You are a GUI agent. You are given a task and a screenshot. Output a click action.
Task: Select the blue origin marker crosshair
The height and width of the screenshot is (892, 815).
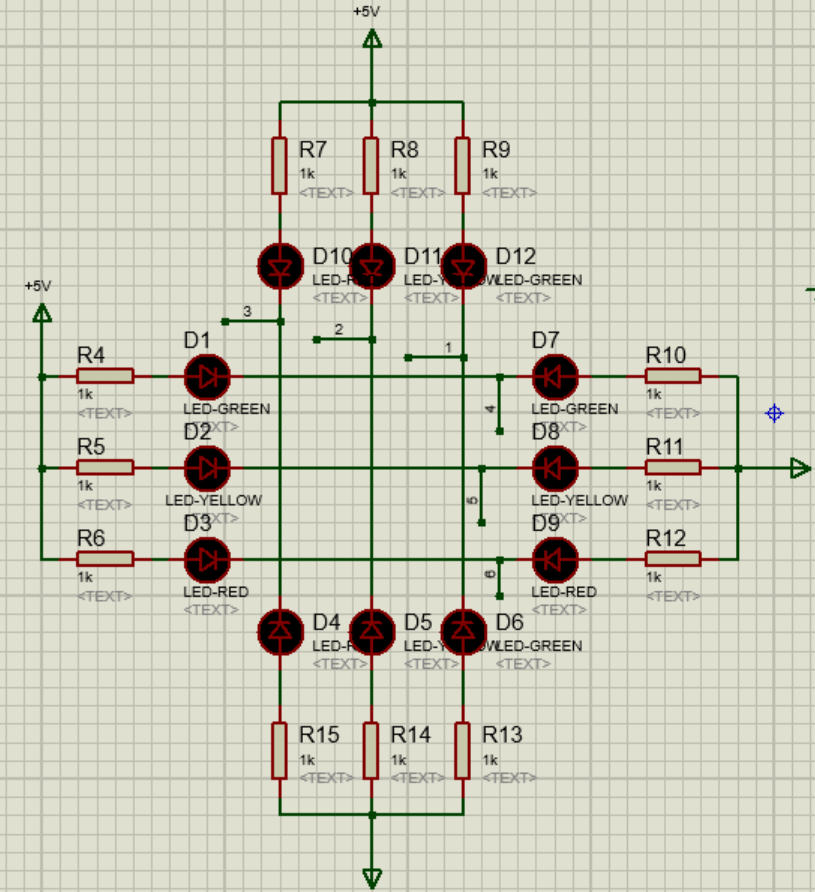774,413
